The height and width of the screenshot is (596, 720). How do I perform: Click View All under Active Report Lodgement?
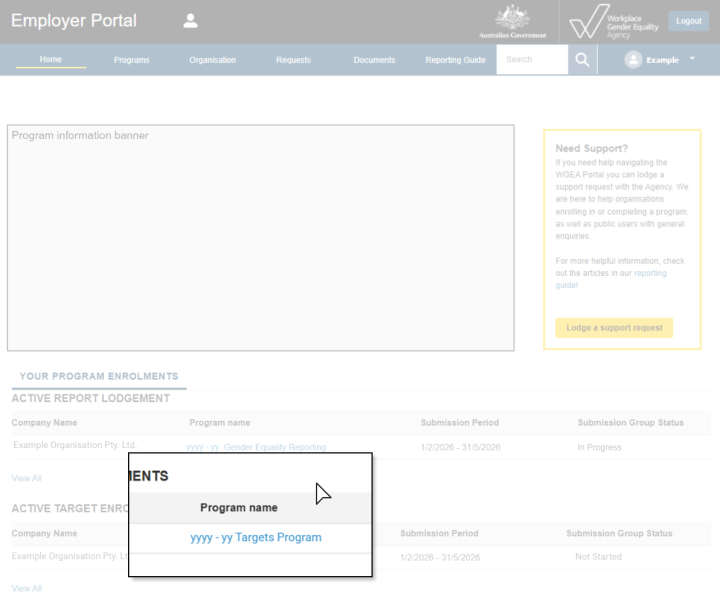click(x=27, y=478)
